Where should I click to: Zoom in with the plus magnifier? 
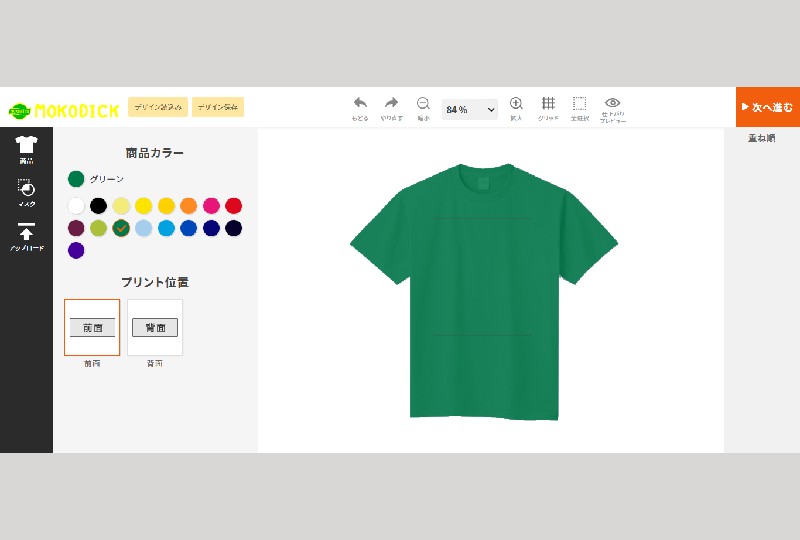point(516,104)
